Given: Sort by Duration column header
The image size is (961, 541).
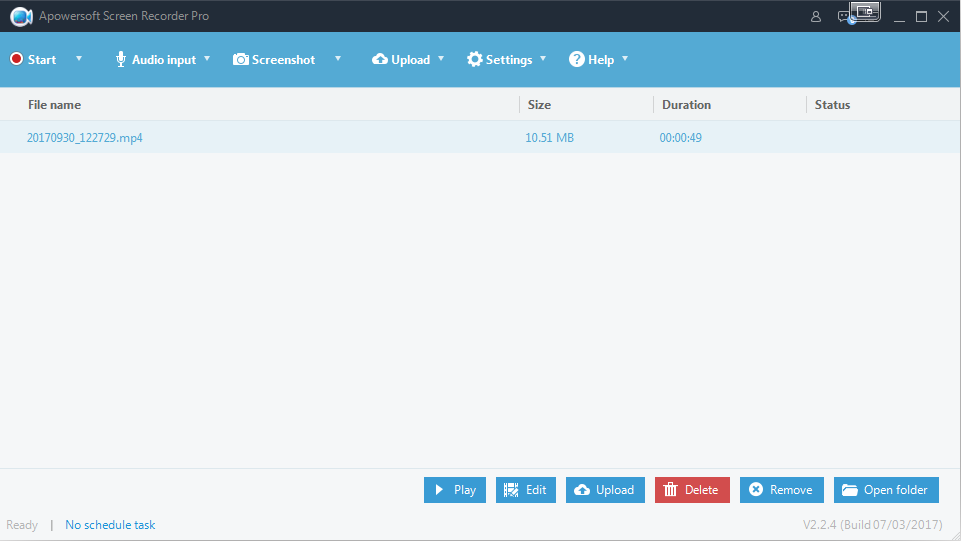Looking at the screenshot, I should [686, 105].
